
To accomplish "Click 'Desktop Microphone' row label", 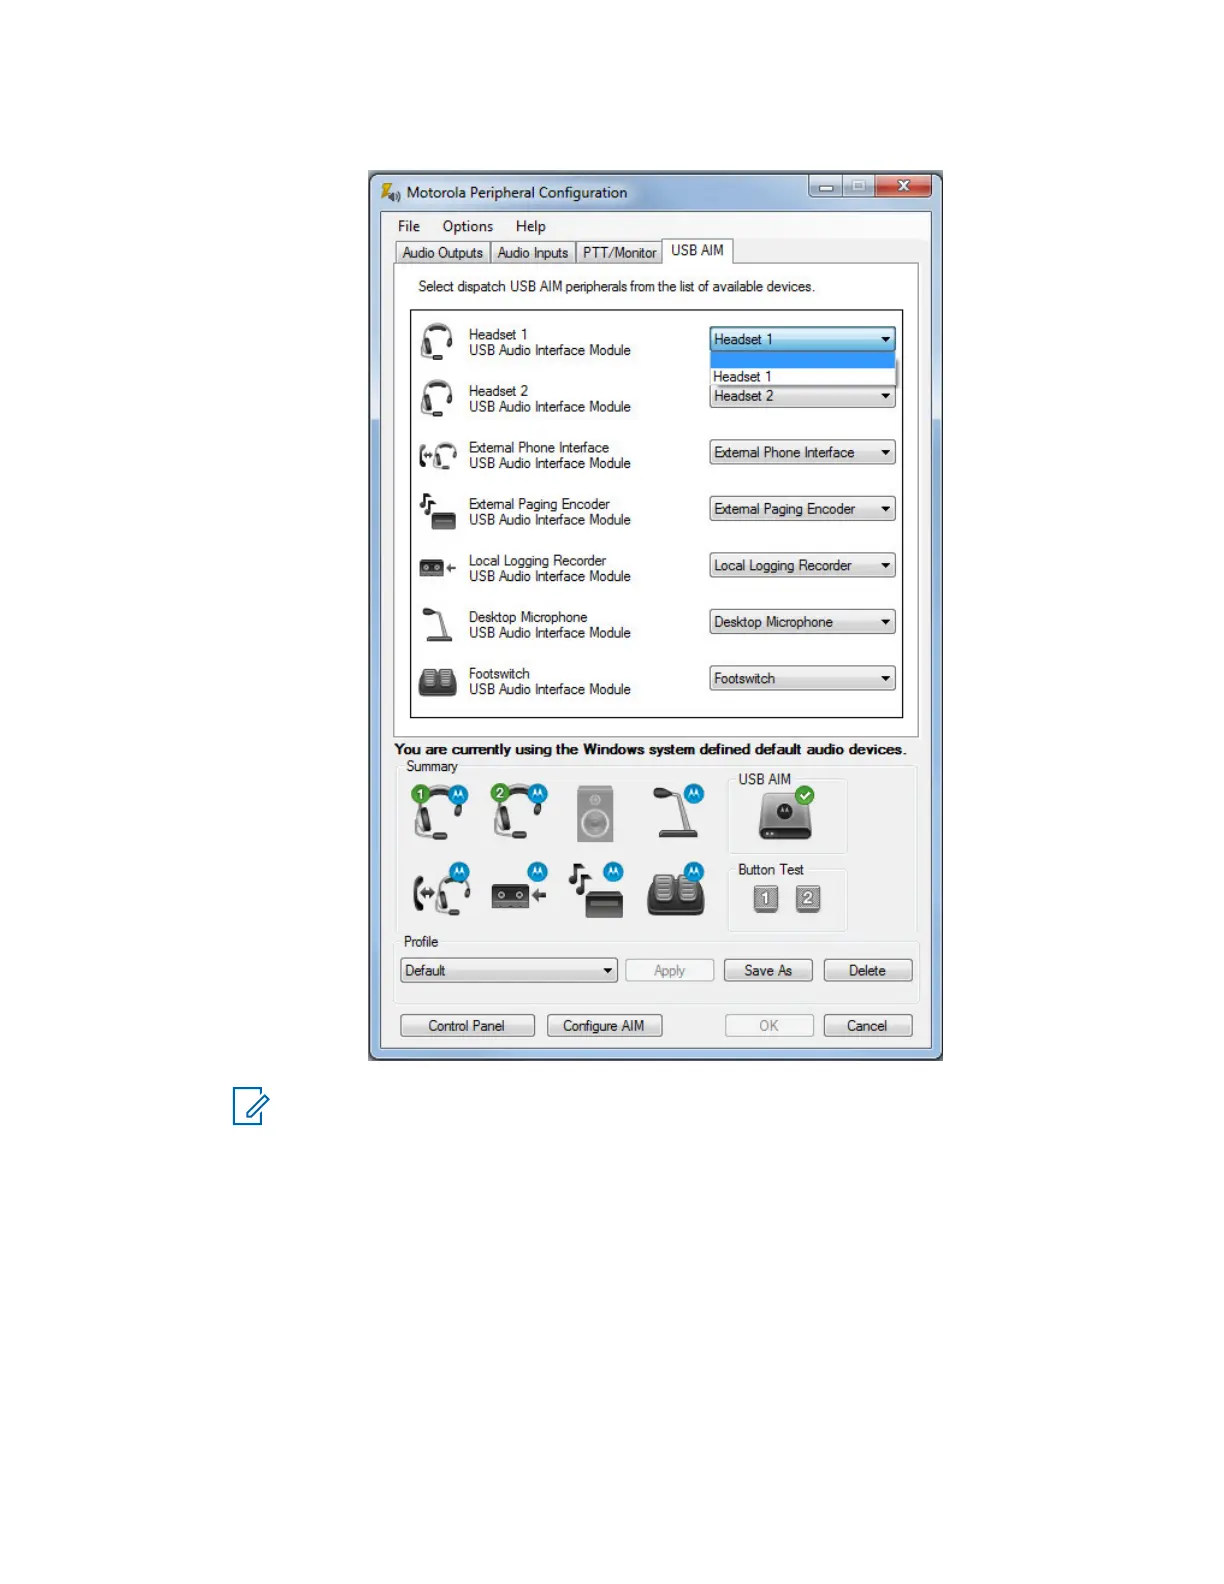I will (528, 617).
